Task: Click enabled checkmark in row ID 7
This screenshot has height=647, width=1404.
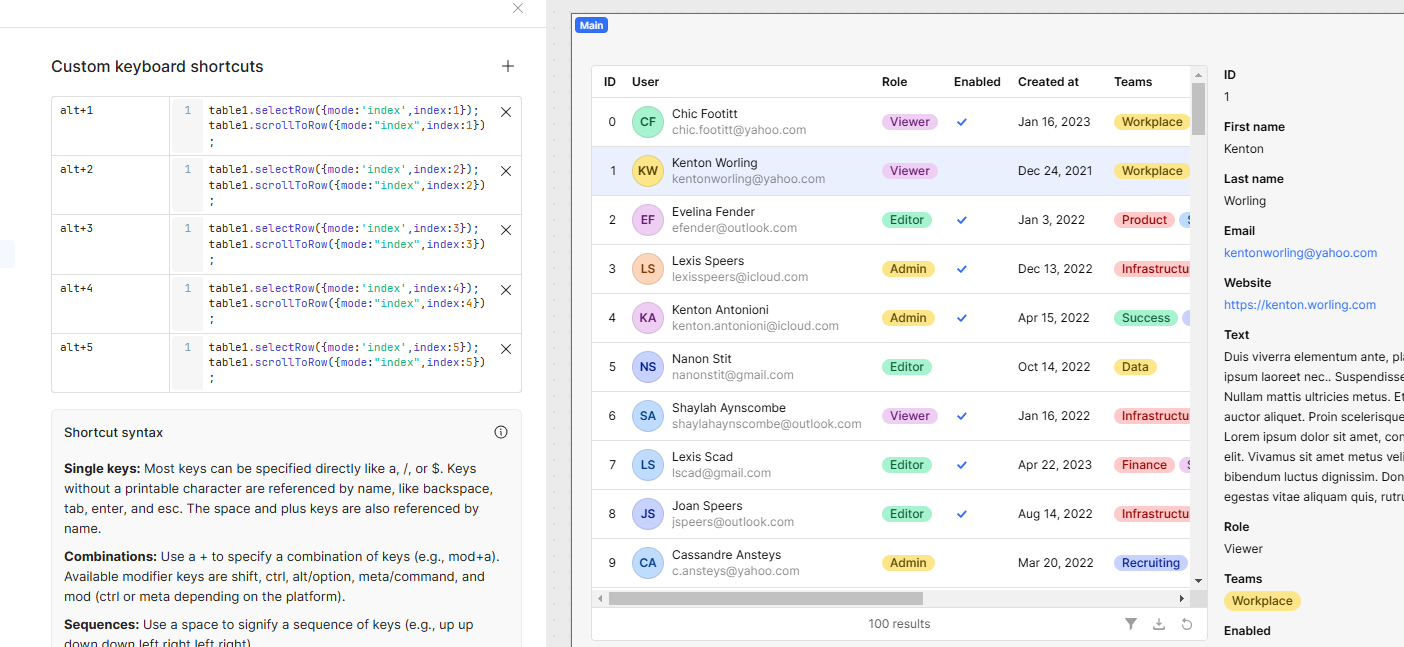Action: pyautogui.click(x=962, y=465)
